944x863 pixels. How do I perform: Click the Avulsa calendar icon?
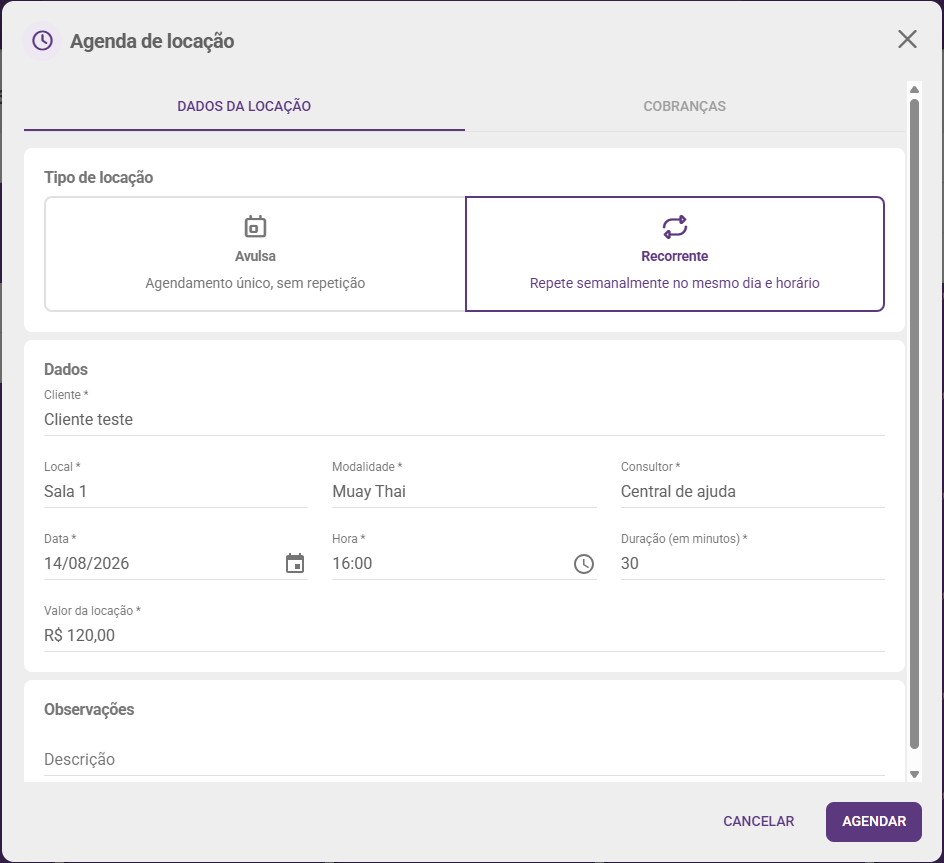255,226
